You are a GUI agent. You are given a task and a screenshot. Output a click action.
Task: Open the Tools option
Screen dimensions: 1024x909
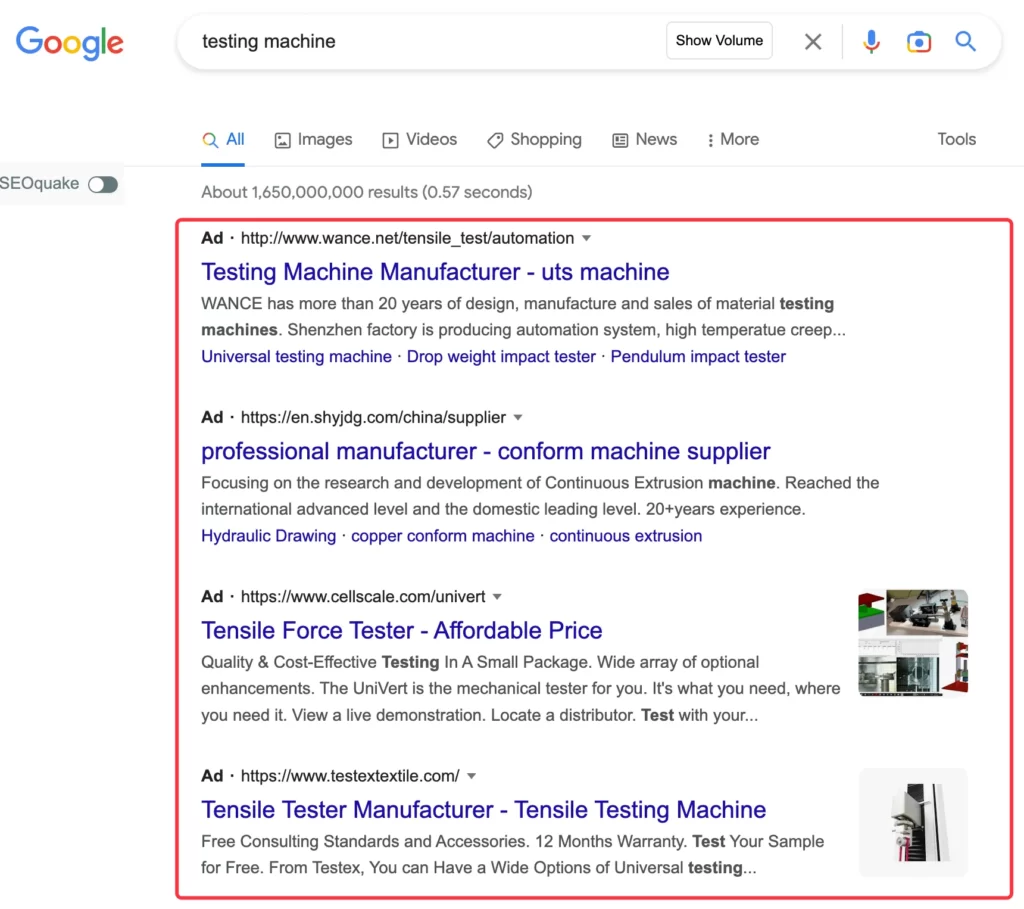click(956, 139)
